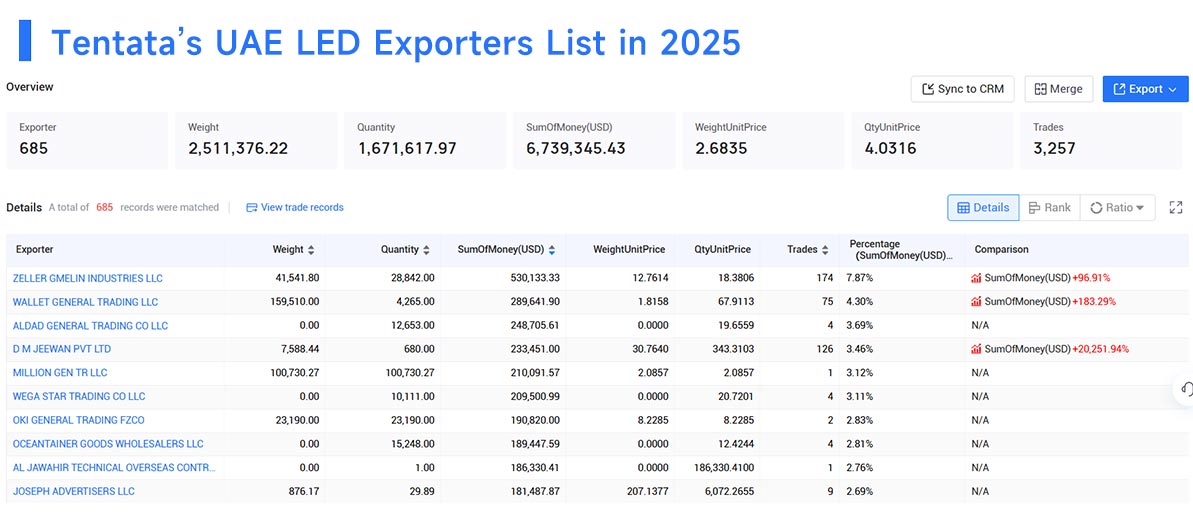Open OKI GENERAL TRADING FZCO link
Screen dimensions: 1193x514
pyautogui.click(x=78, y=420)
